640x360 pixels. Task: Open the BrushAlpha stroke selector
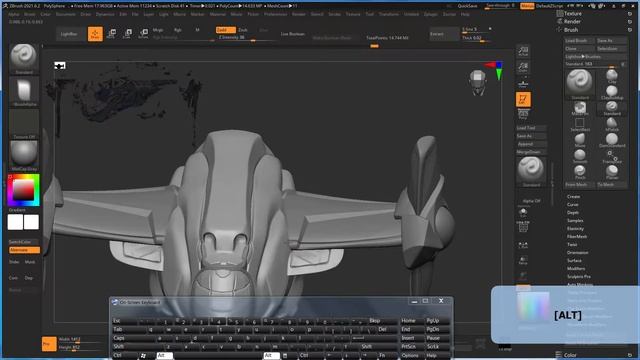click(x=24, y=93)
